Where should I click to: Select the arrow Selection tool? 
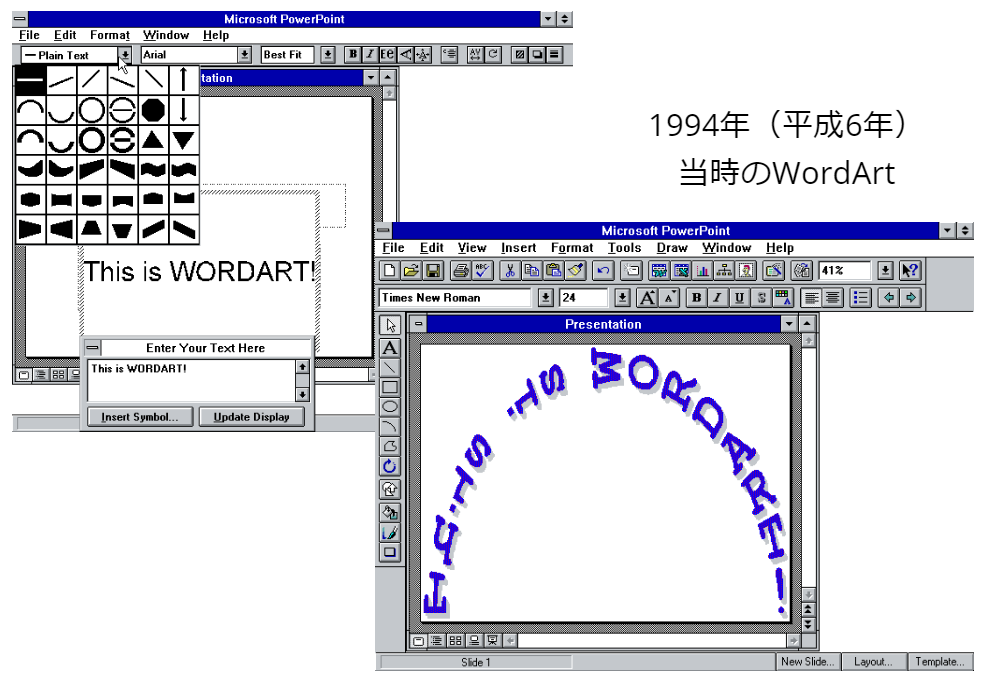tap(390, 326)
